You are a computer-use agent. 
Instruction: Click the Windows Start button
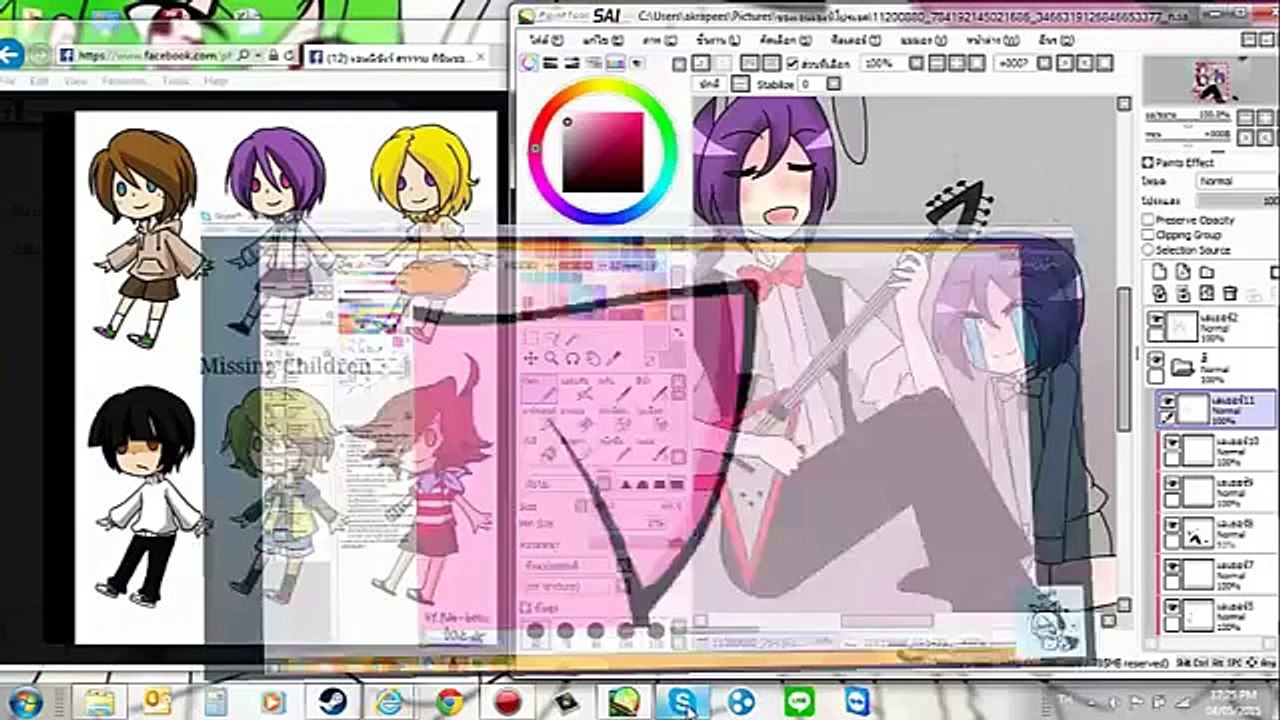coord(24,701)
